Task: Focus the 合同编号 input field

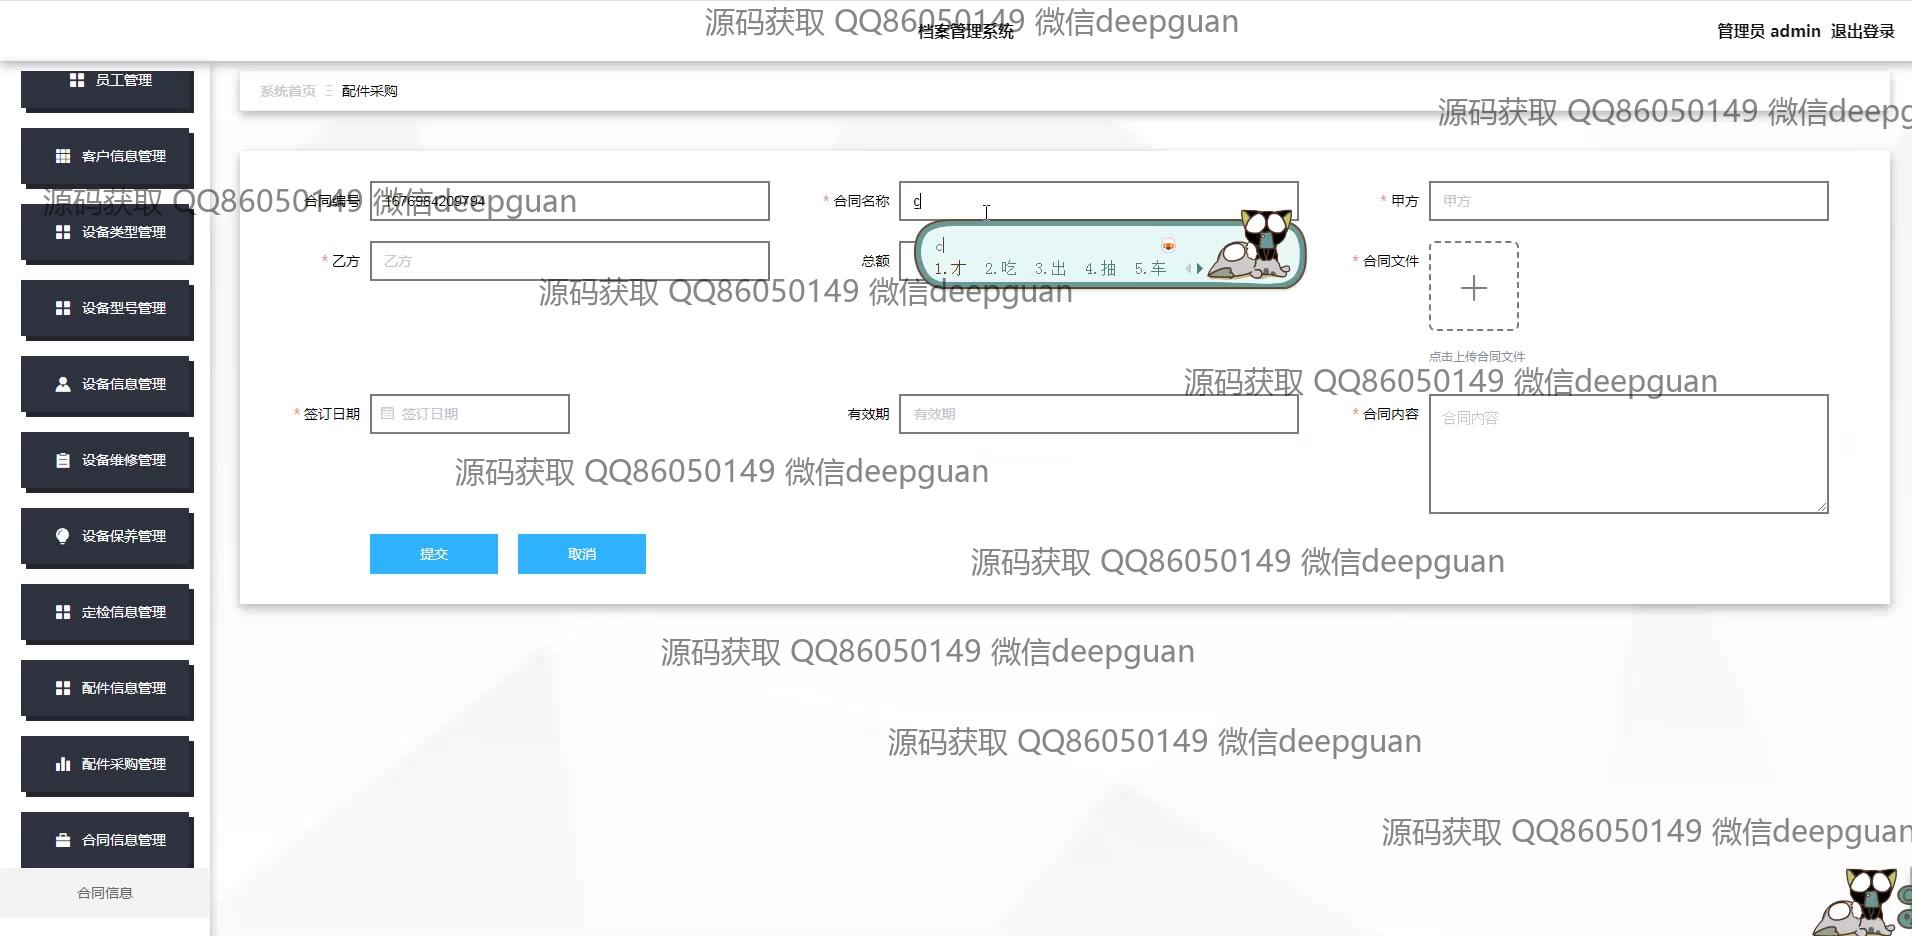Action: tap(570, 201)
